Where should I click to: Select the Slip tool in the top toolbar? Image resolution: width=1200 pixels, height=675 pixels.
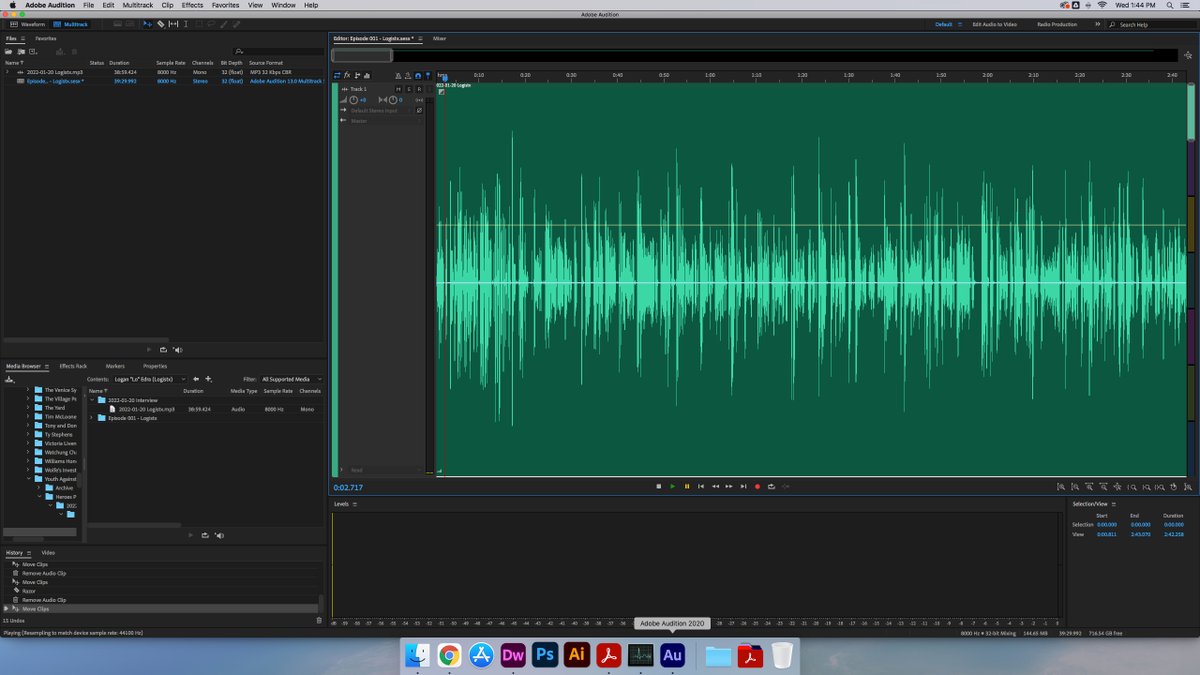click(x=173, y=24)
